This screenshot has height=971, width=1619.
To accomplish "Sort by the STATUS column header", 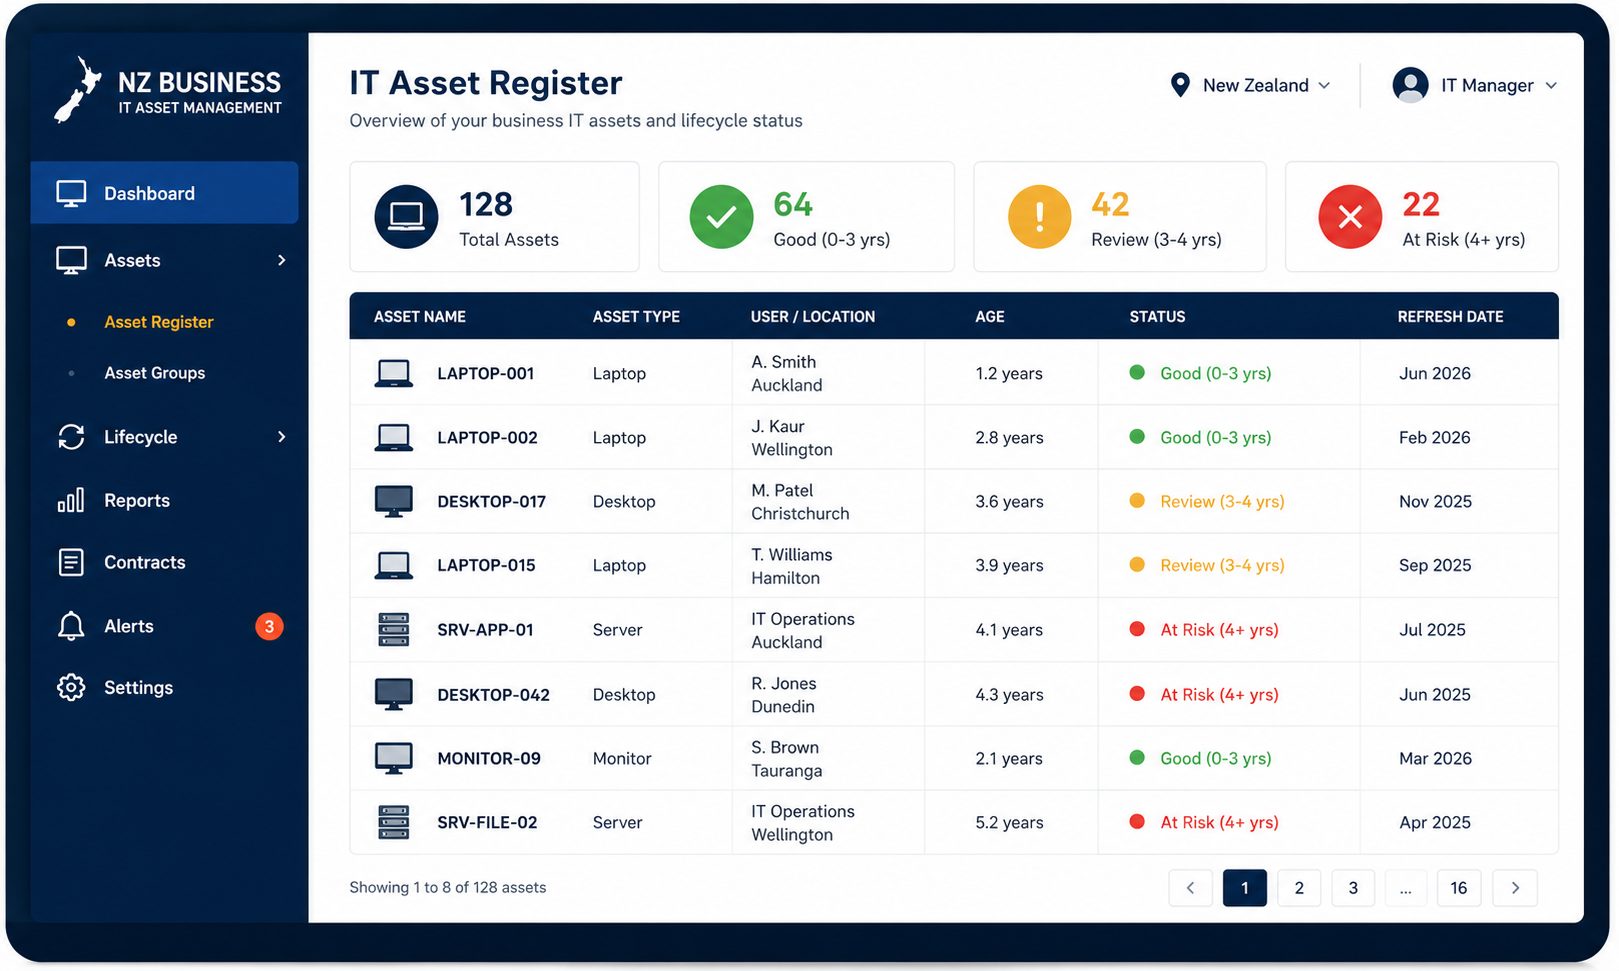I will [1157, 317].
